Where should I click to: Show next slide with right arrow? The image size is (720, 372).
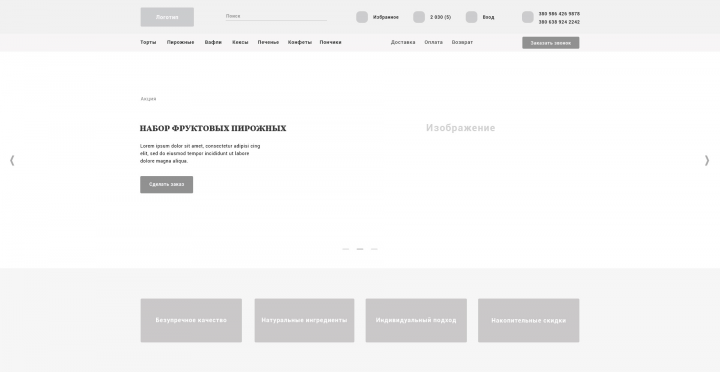(x=707, y=160)
